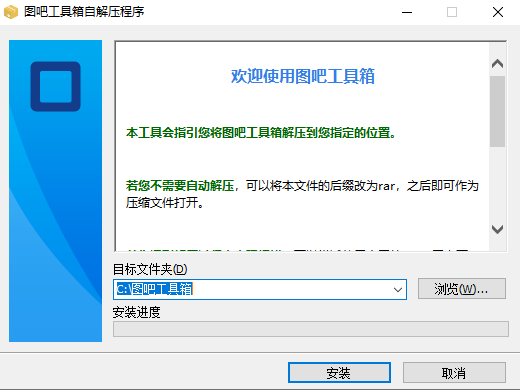Click the 图吧工具箱自解压程序 window title text
The width and height of the screenshot is (520, 390).
click(x=84, y=12)
